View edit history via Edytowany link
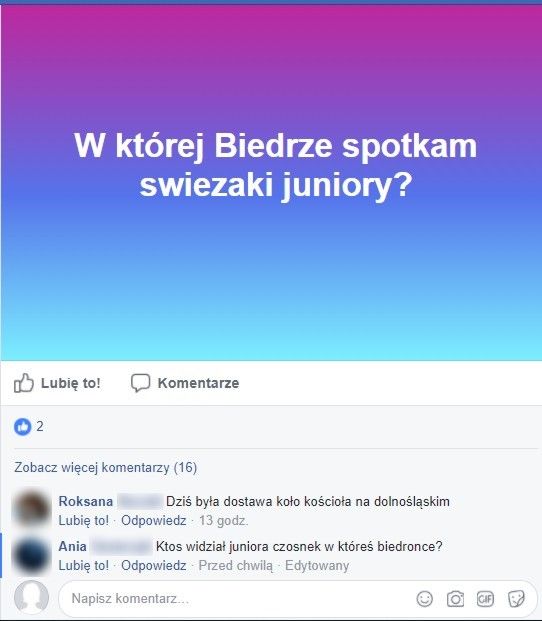 [x=317, y=566]
